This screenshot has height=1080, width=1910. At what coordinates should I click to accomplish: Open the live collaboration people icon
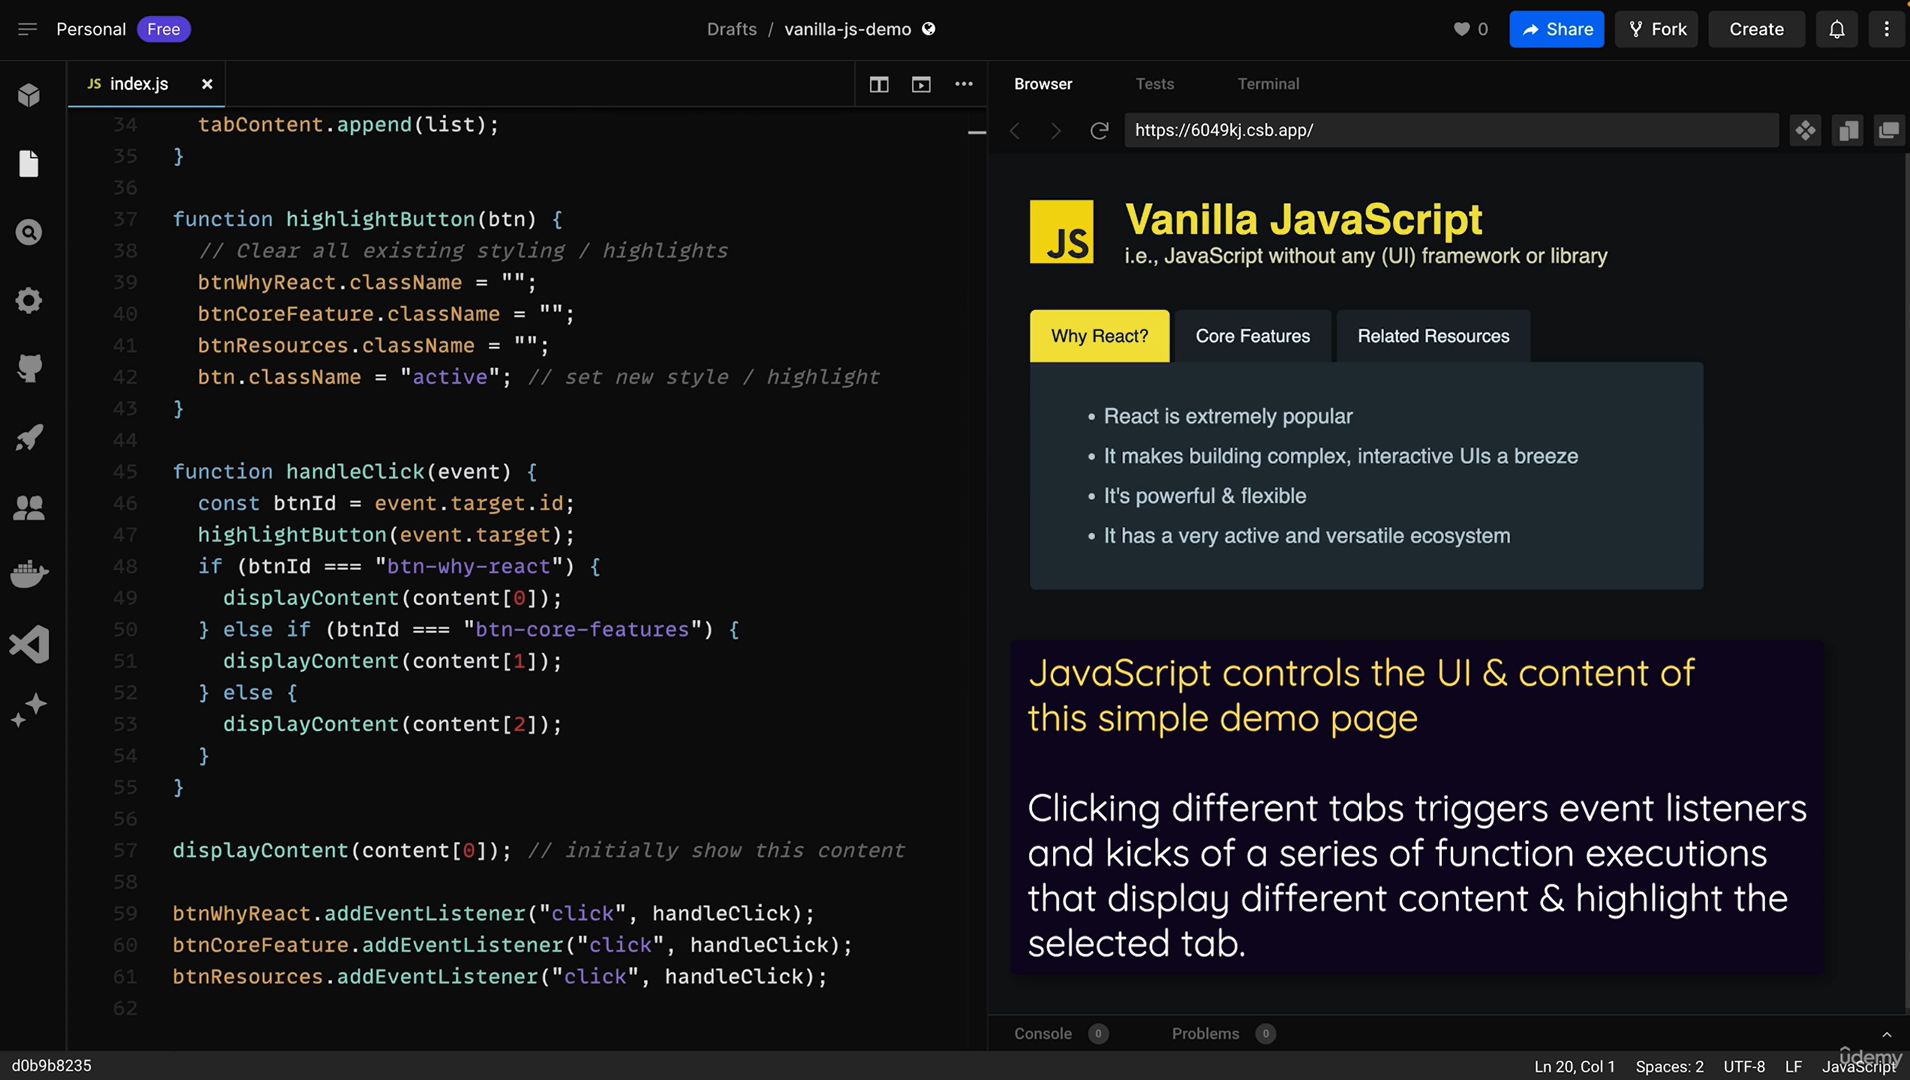(29, 507)
